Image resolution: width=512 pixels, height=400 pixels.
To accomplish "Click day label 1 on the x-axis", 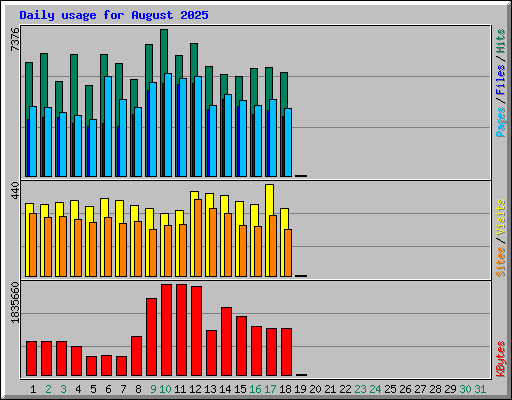I will (33, 389).
